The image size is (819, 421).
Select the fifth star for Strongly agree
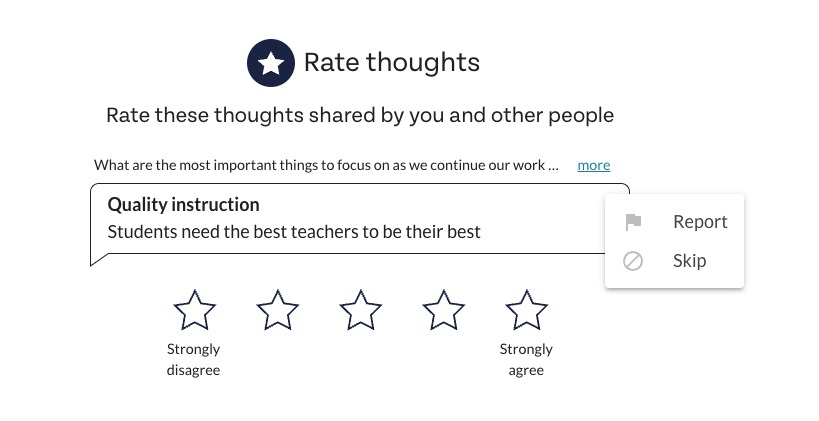[x=526, y=310]
